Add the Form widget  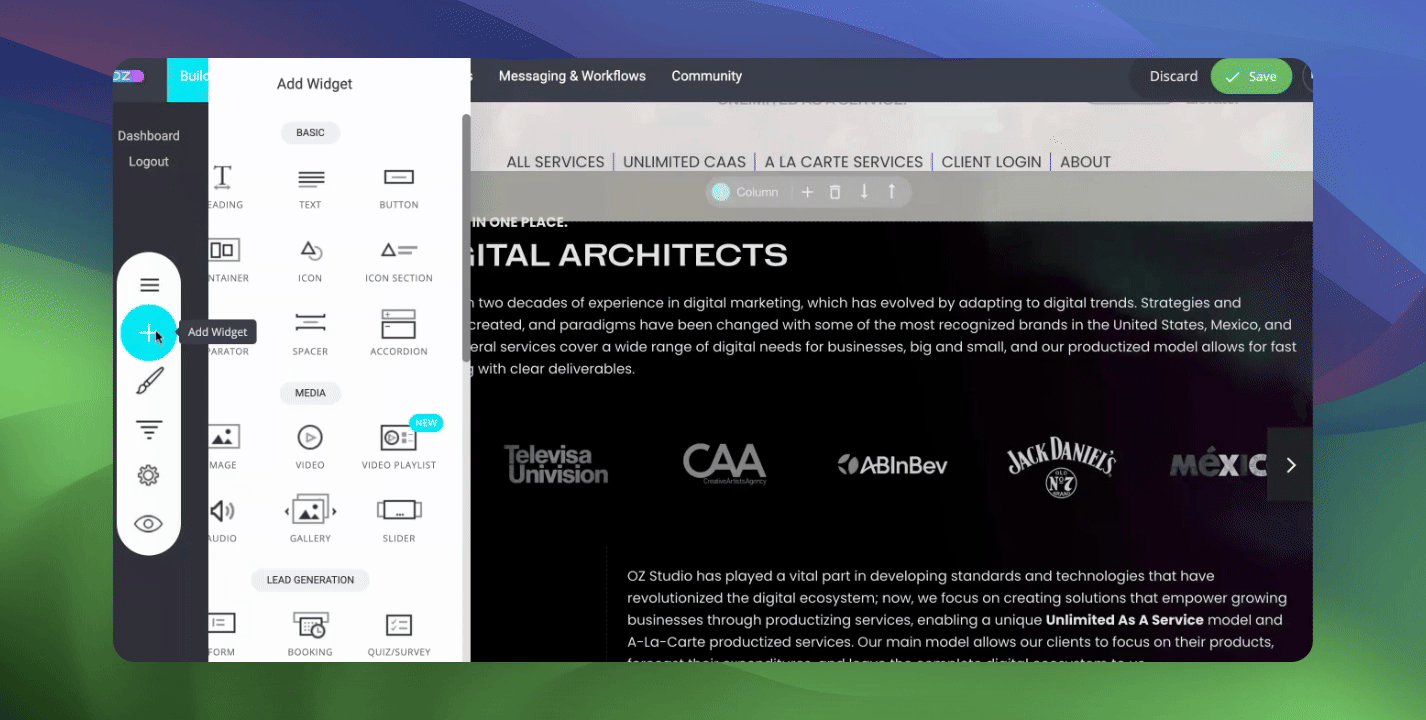coord(222,634)
